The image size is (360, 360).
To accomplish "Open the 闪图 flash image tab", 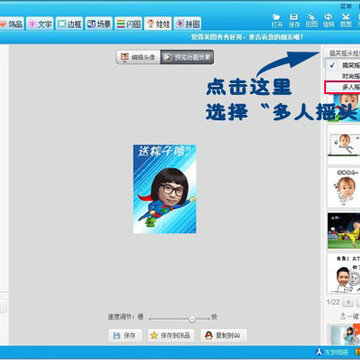I will [x=128, y=24].
